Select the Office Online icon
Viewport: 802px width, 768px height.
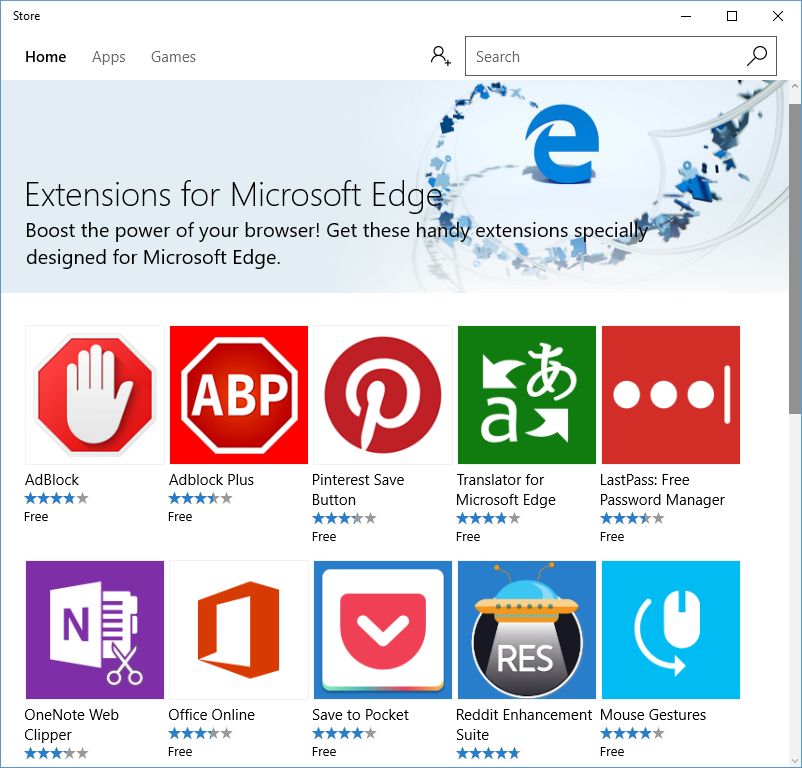click(x=239, y=630)
